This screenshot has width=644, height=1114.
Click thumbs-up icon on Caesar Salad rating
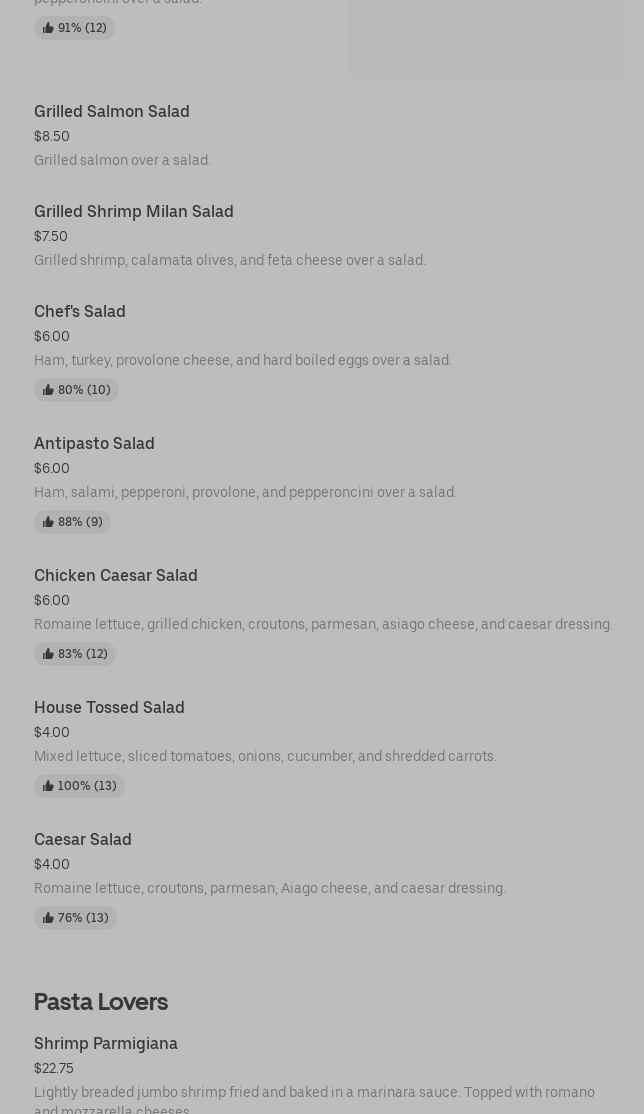tap(48, 918)
